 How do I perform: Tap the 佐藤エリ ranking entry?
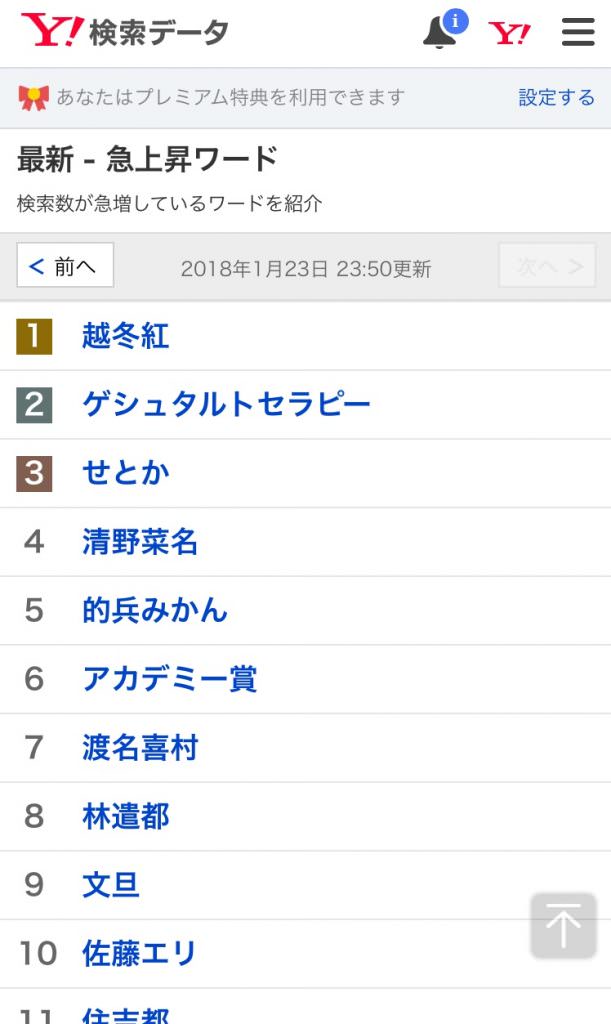click(x=140, y=954)
